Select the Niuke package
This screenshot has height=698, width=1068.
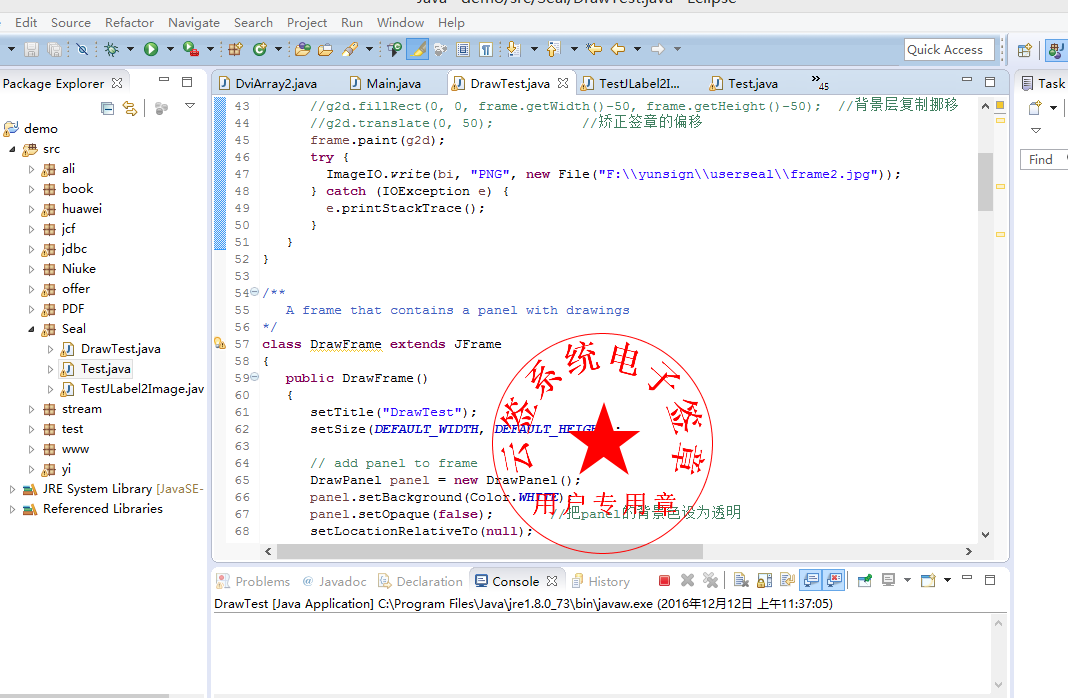[x=69, y=269]
